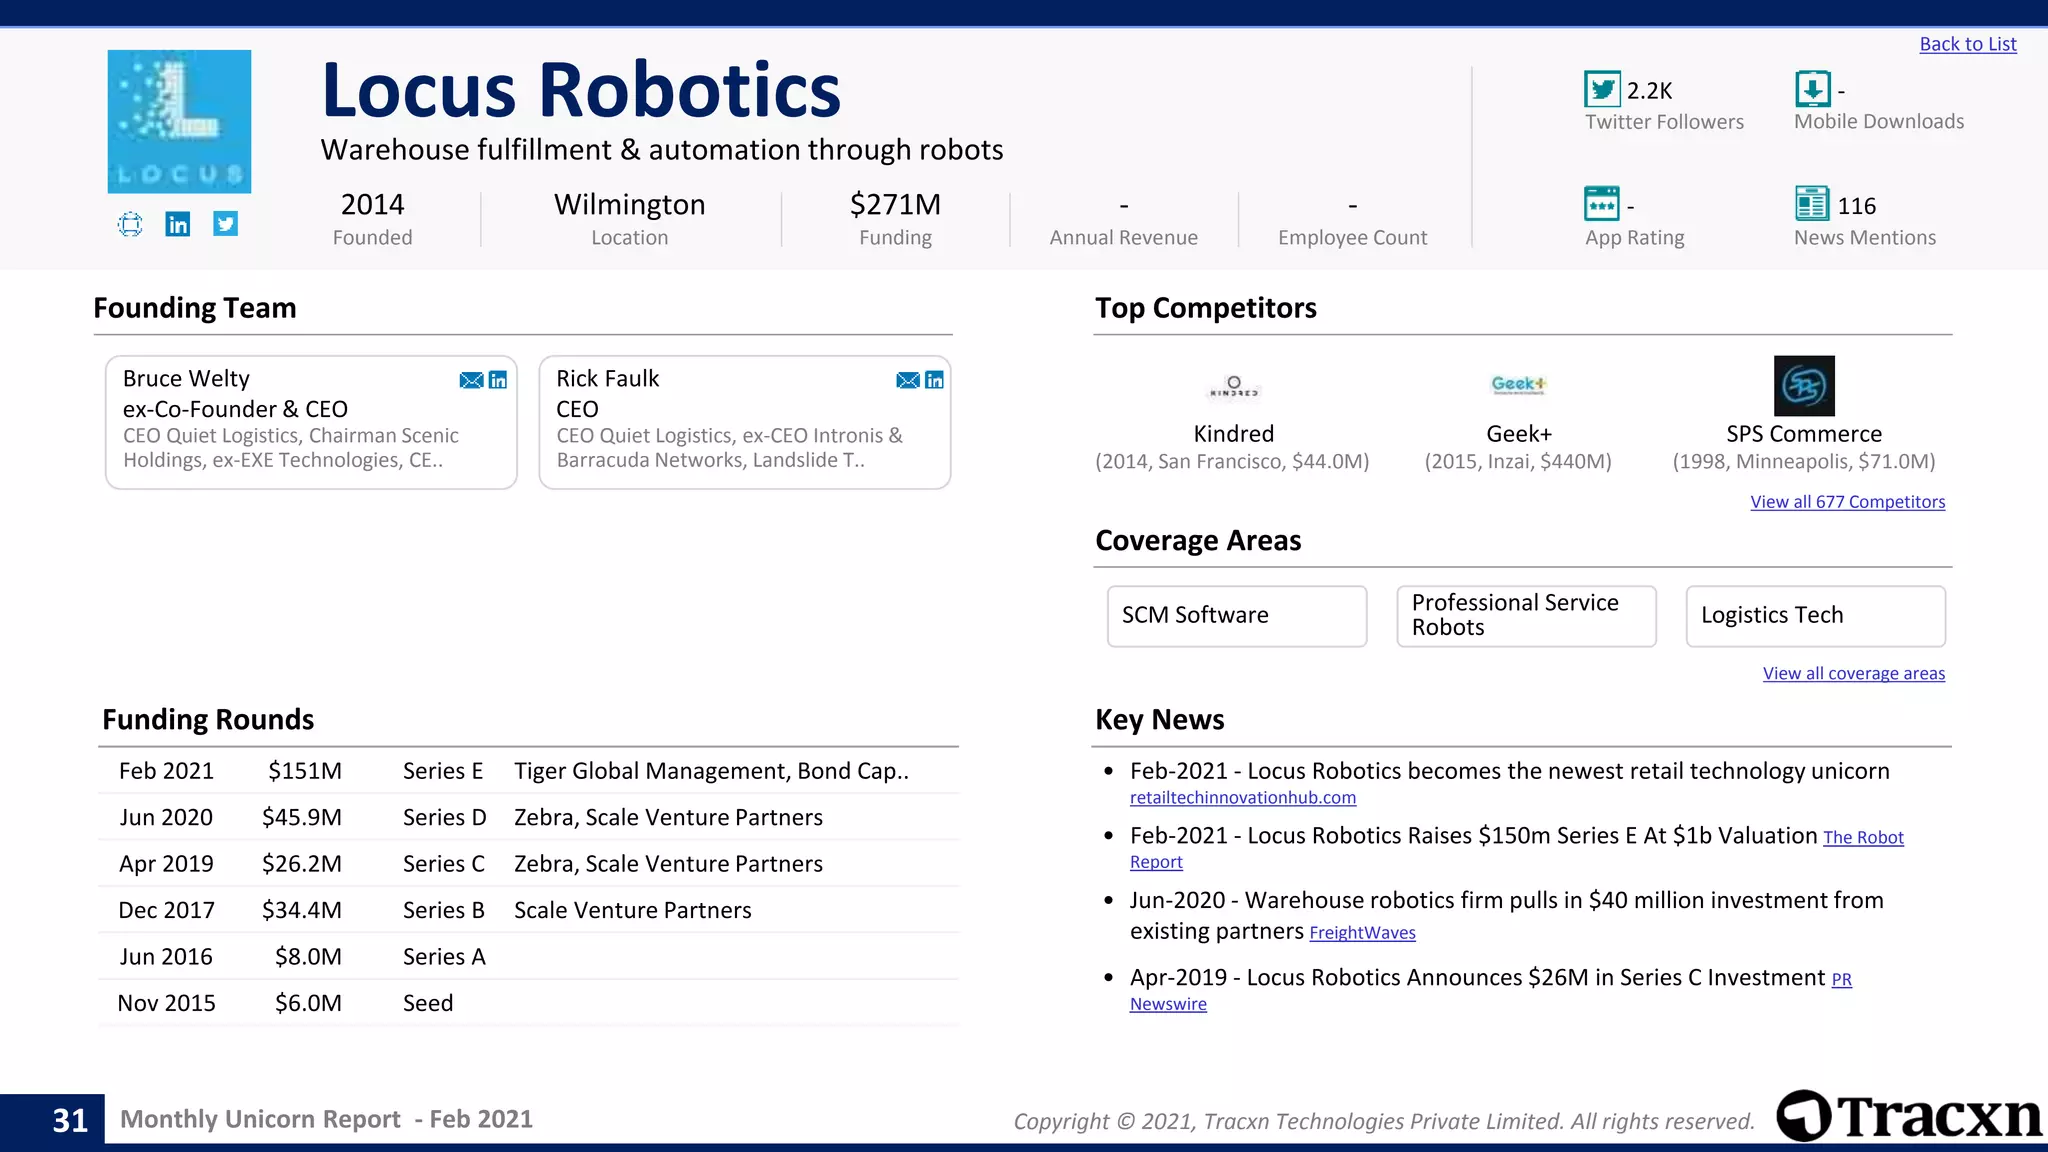This screenshot has width=2048, height=1152.
Task: Click the Locus Robotics title heading
Action: pyautogui.click(x=581, y=90)
